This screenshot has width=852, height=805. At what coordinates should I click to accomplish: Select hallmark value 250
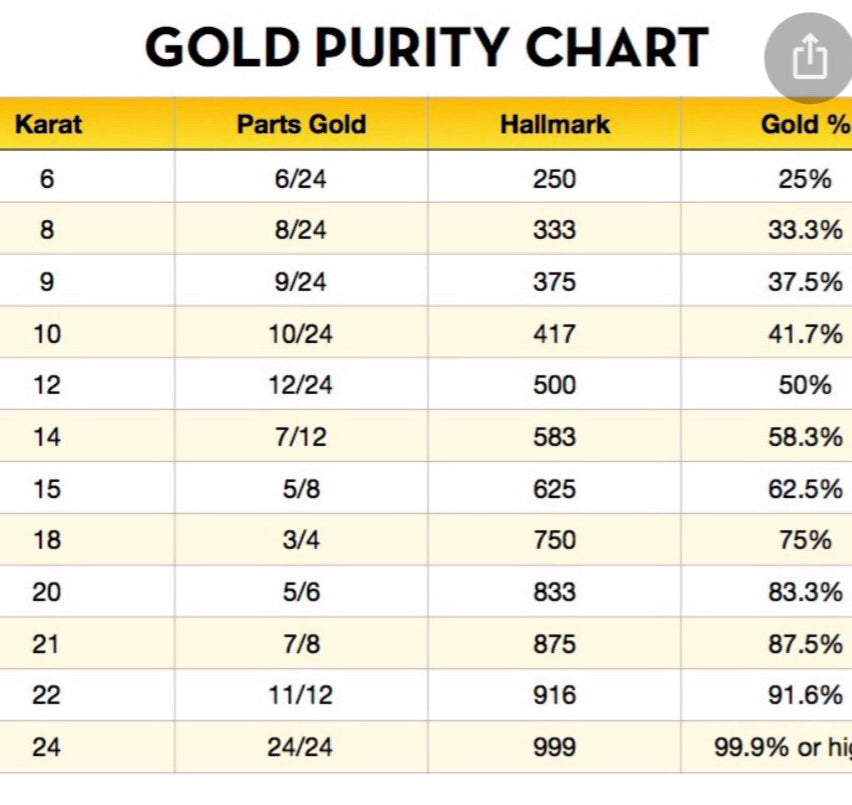click(x=554, y=179)
